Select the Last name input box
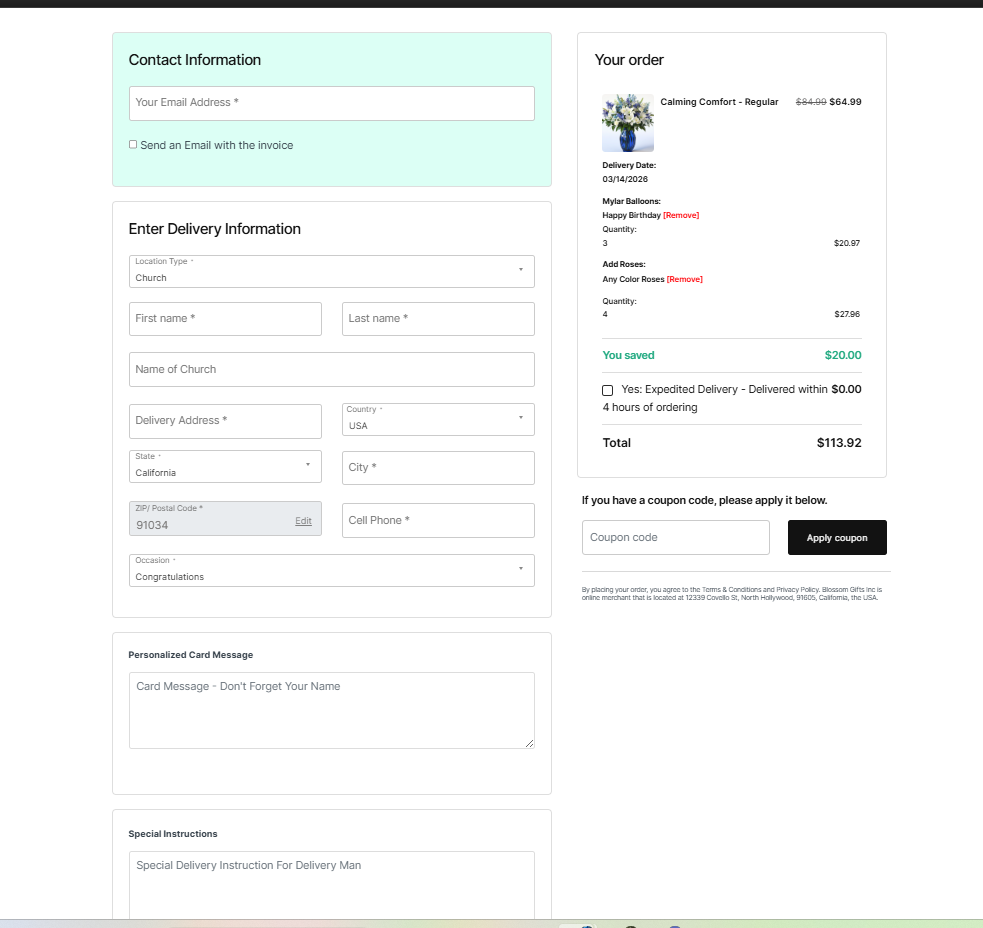983x928 pixels. click(x=438, y=319)
